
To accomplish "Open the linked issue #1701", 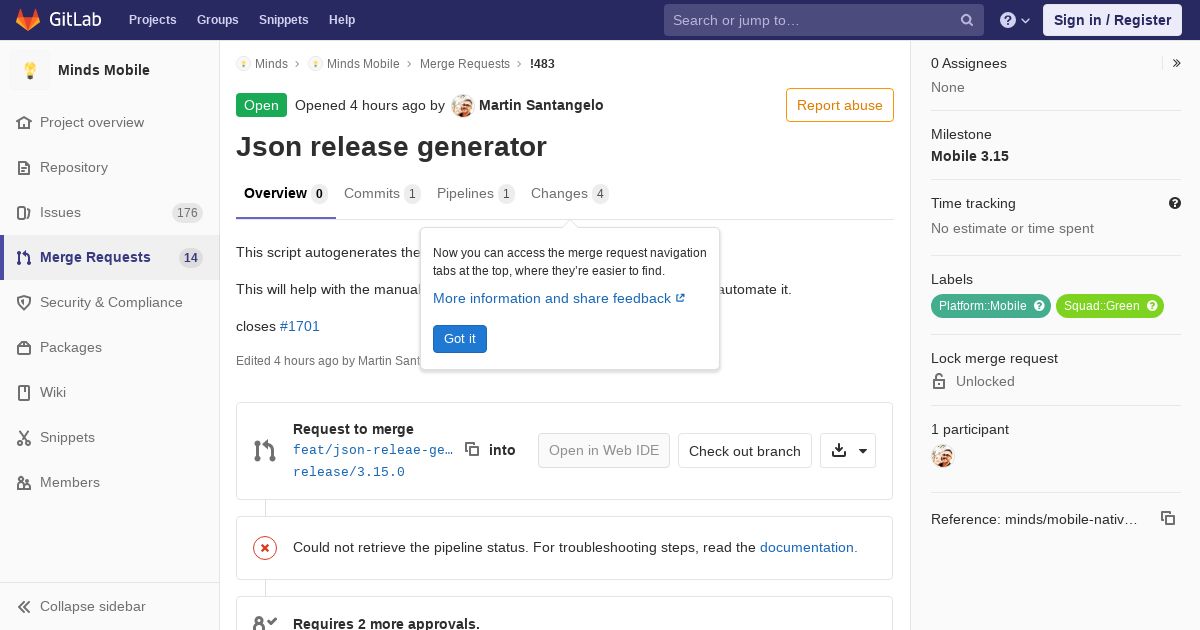I will [300, 326].
